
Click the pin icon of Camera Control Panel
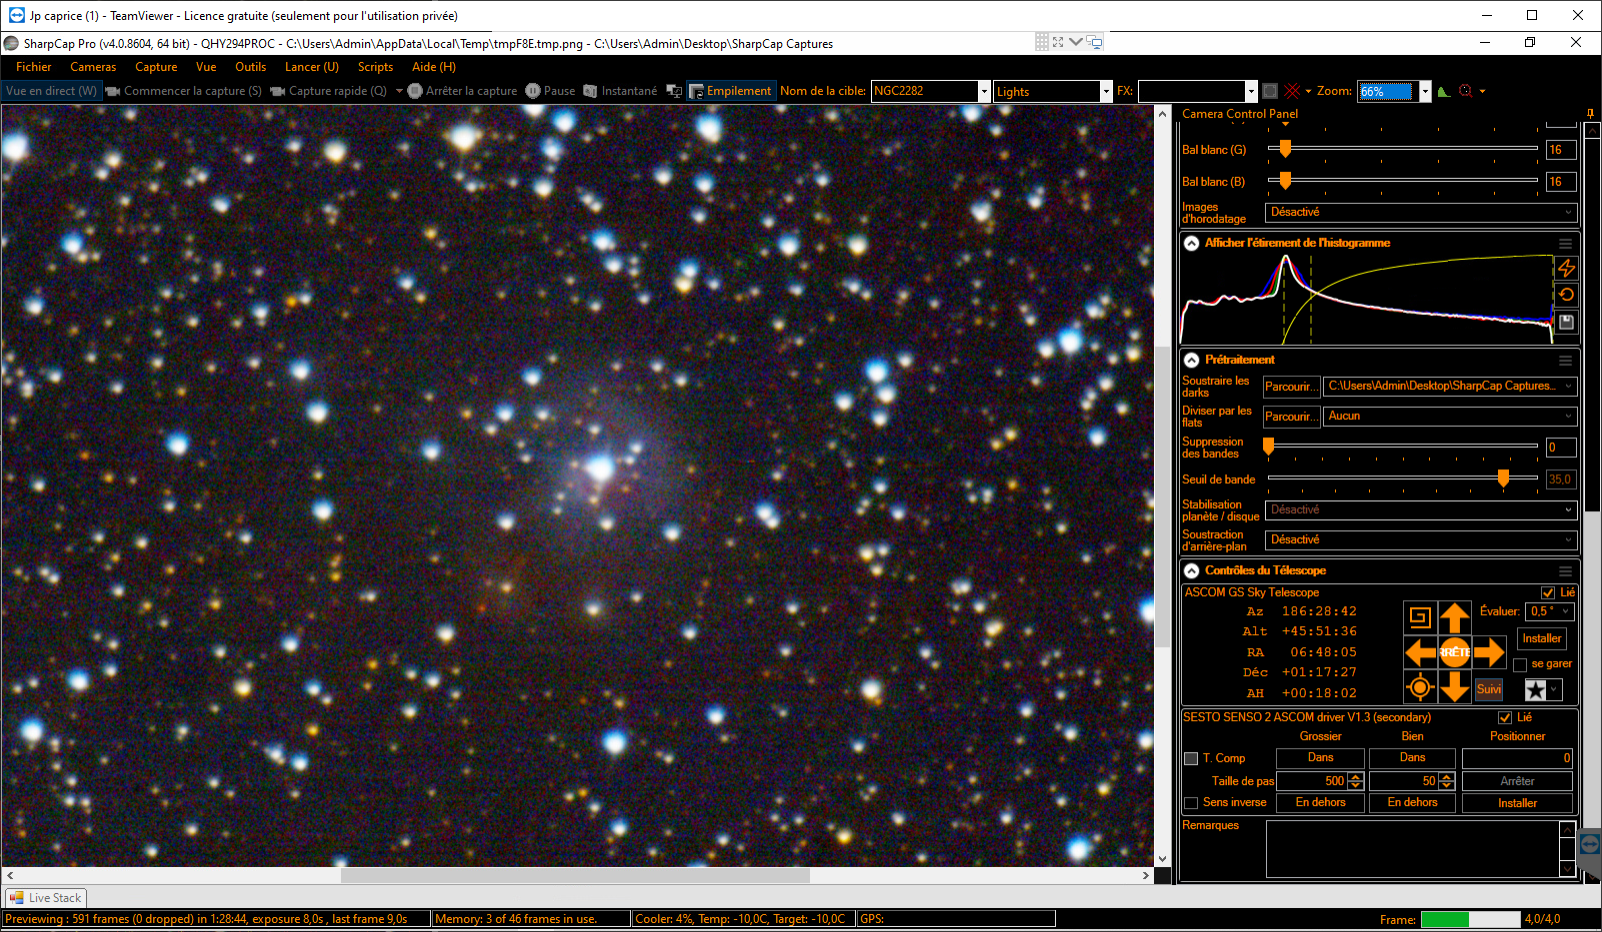[1590, 113]
